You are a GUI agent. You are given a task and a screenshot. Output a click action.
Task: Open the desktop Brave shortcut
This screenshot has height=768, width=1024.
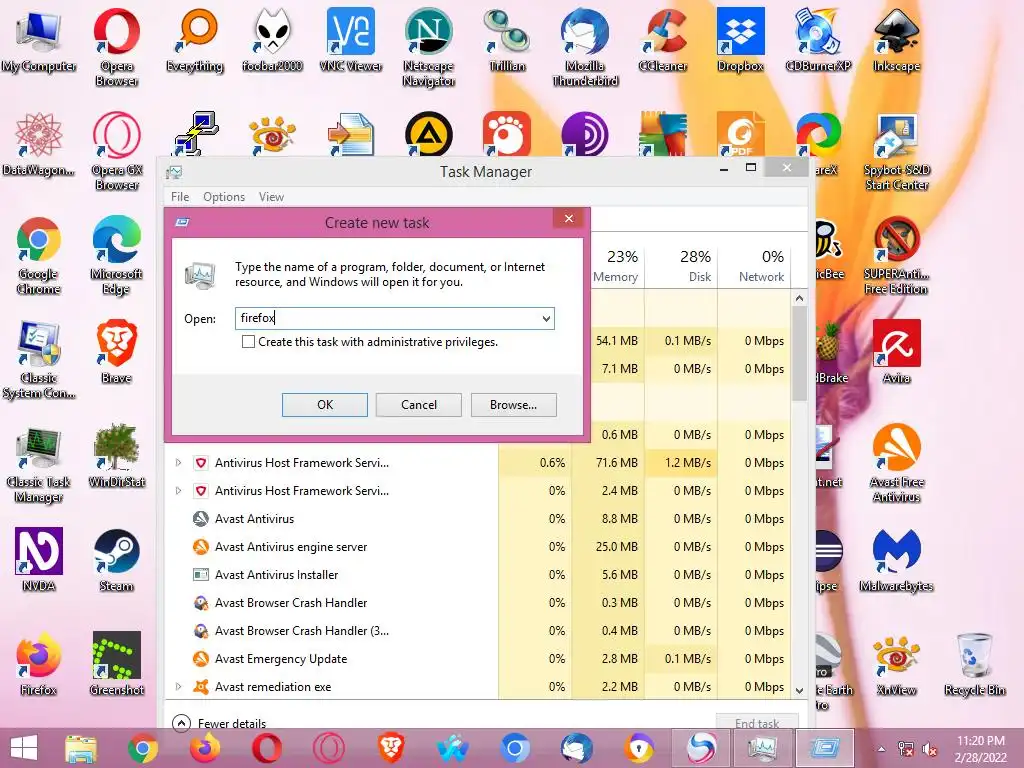[117, 352]
